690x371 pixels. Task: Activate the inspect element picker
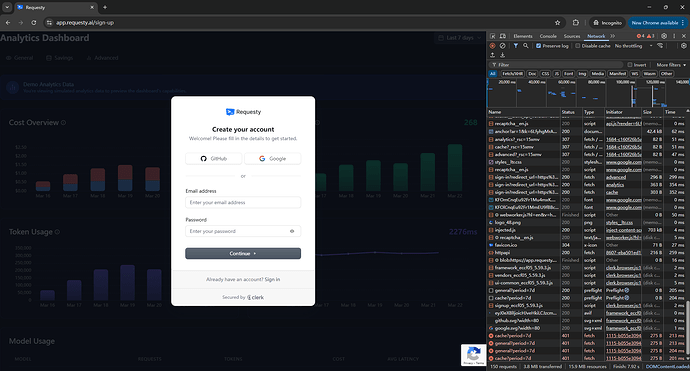tap(493, 36)
